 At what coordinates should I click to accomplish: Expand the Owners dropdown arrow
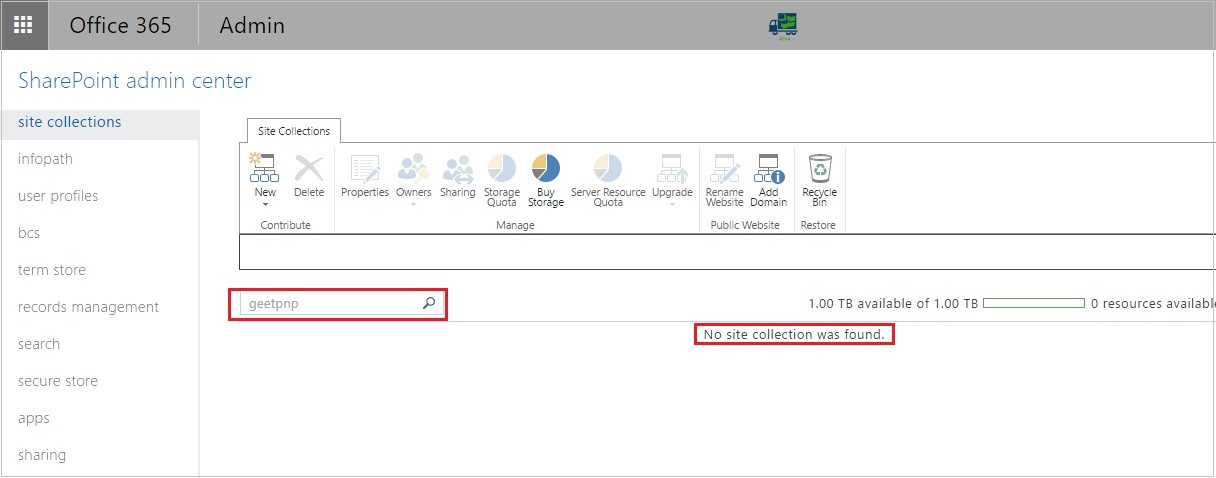[x=414, y=204]
